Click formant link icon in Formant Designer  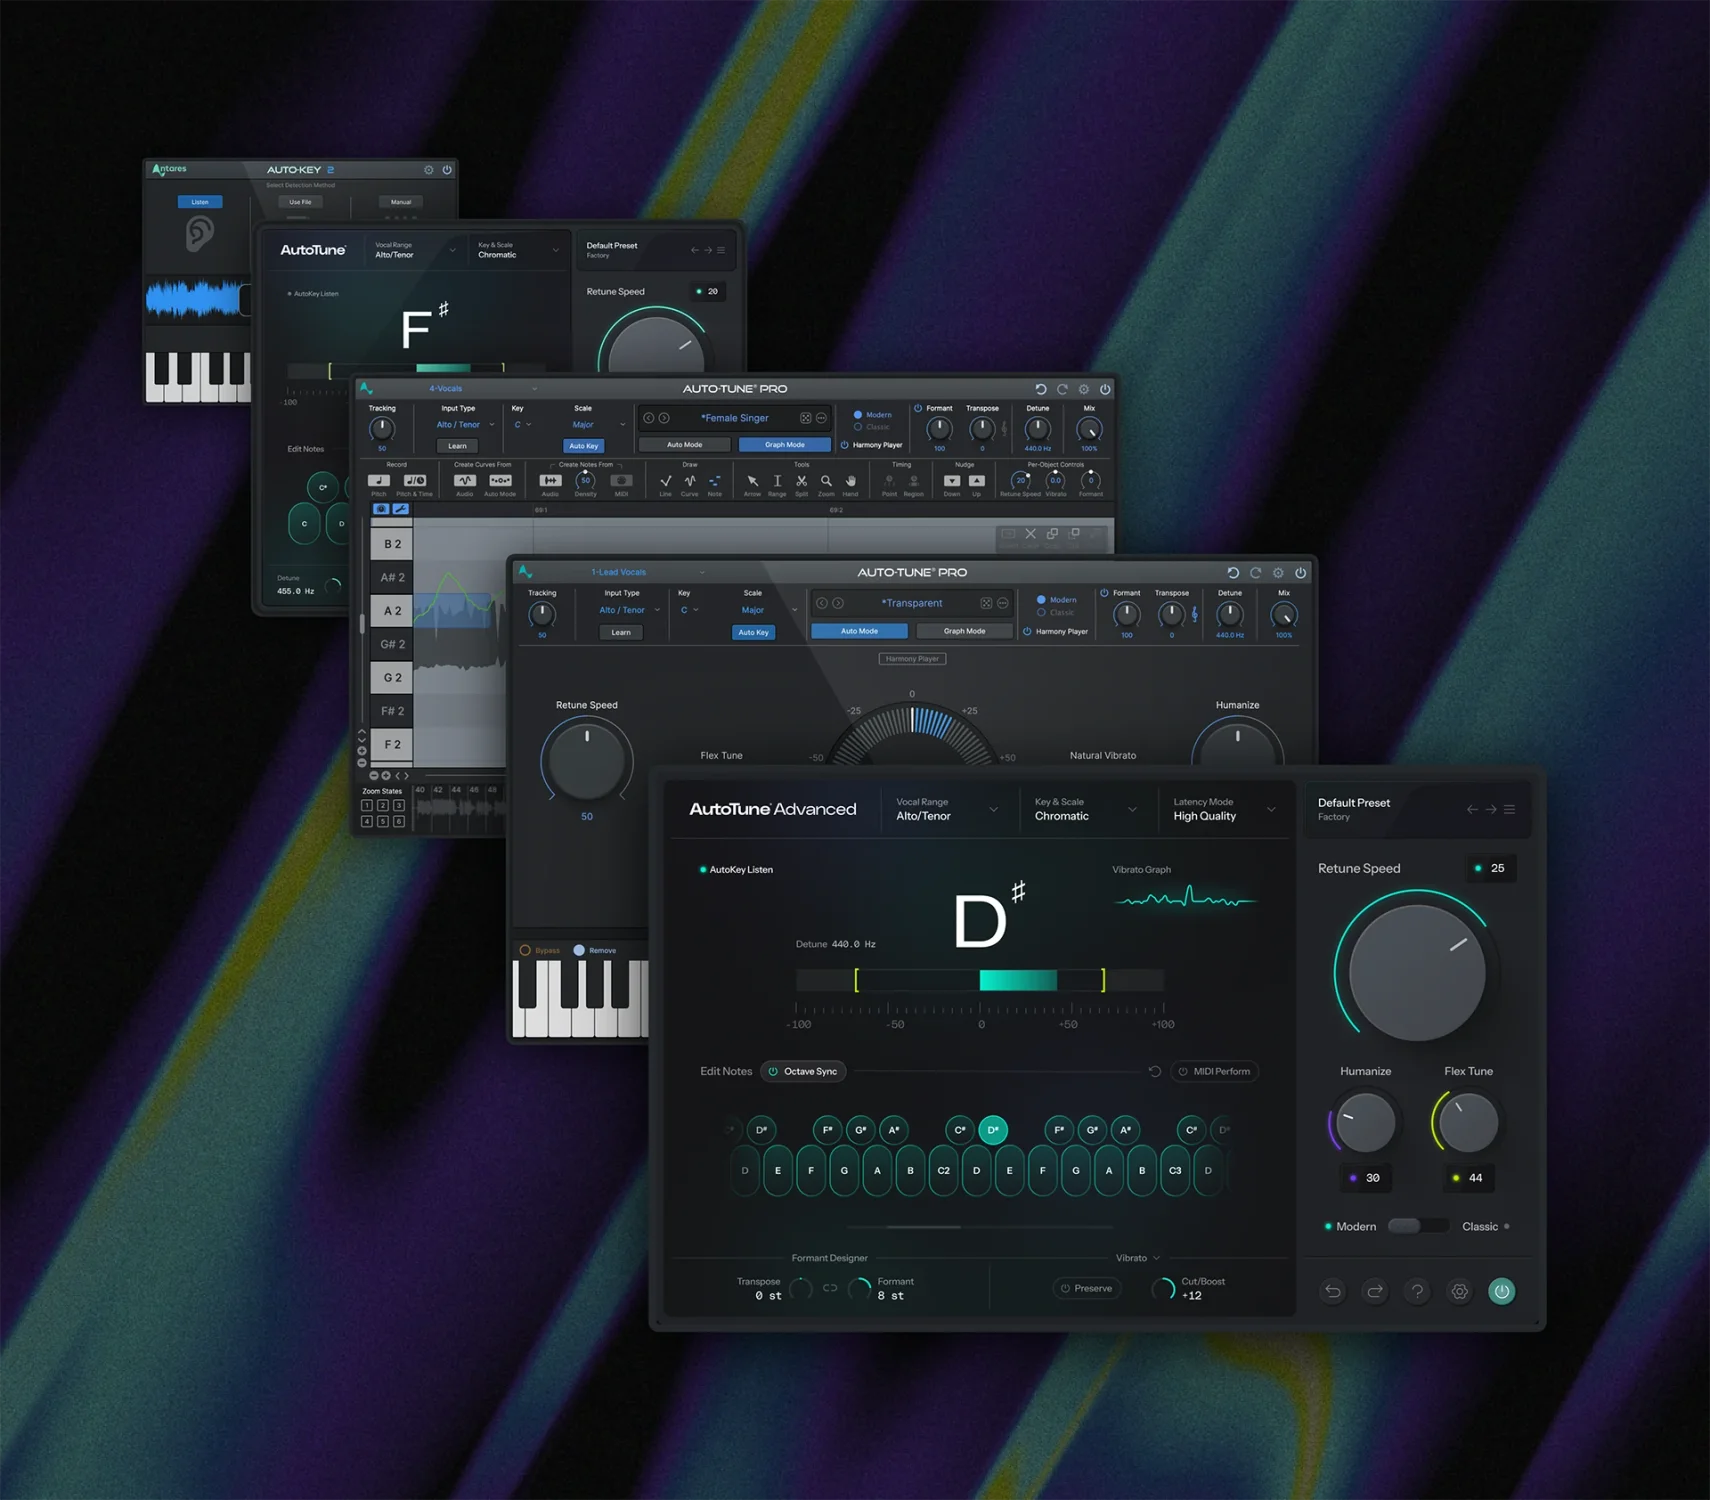click(830, 1288)
